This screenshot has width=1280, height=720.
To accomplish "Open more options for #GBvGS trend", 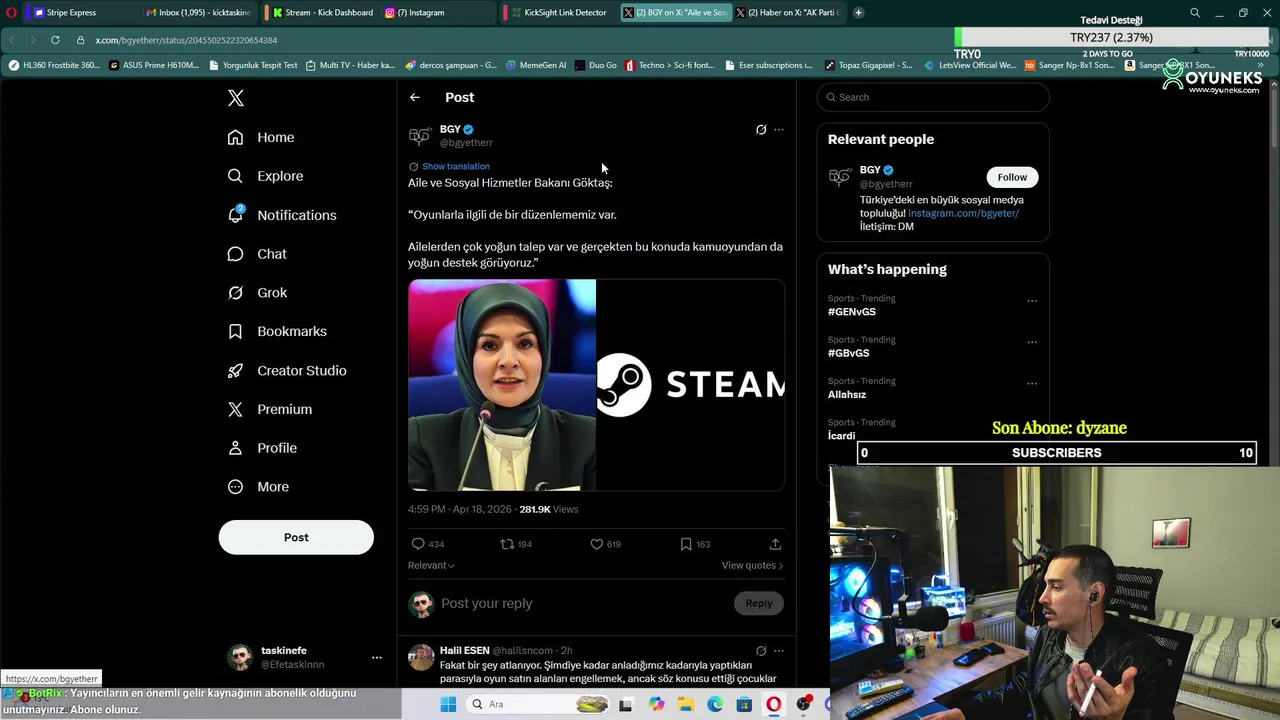I will click(1032, 341).
